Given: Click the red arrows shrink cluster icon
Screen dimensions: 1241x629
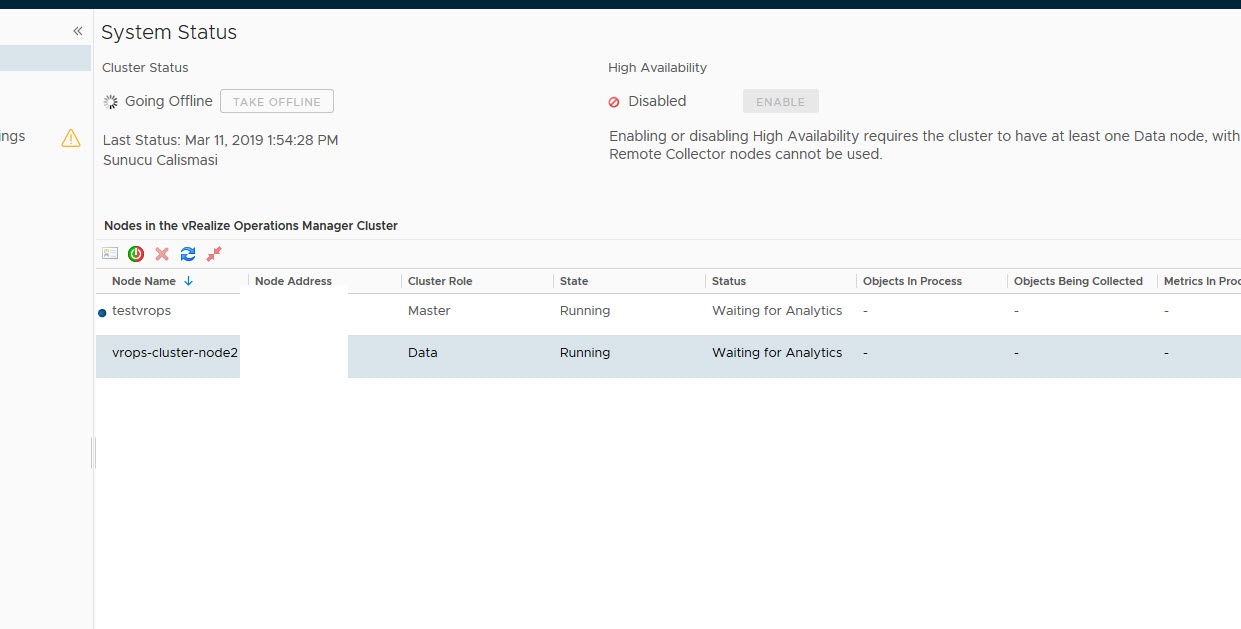Looking at the screenshot, I should (214, 254).
